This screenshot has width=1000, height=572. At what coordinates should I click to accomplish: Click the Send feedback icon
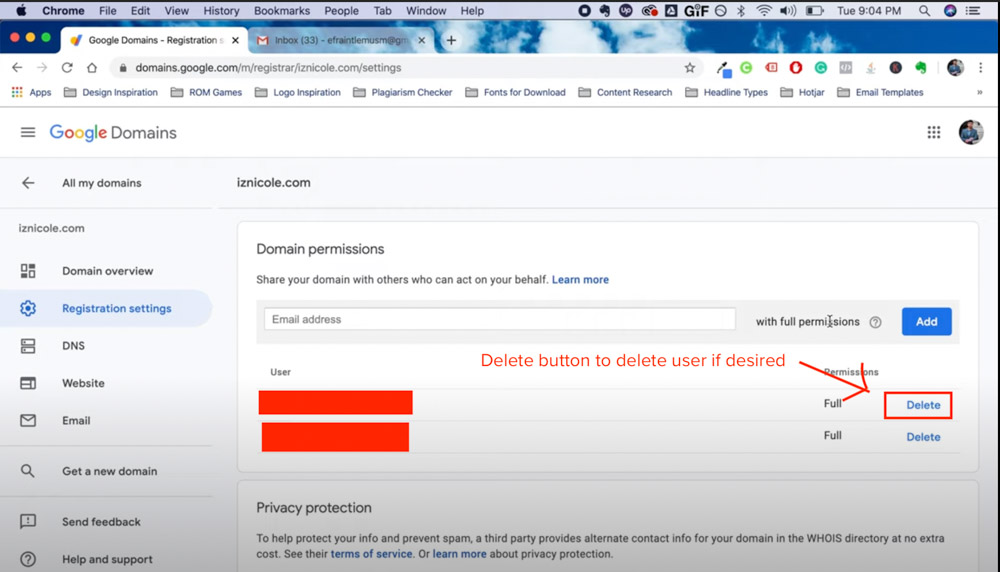[x=27, y=522]
